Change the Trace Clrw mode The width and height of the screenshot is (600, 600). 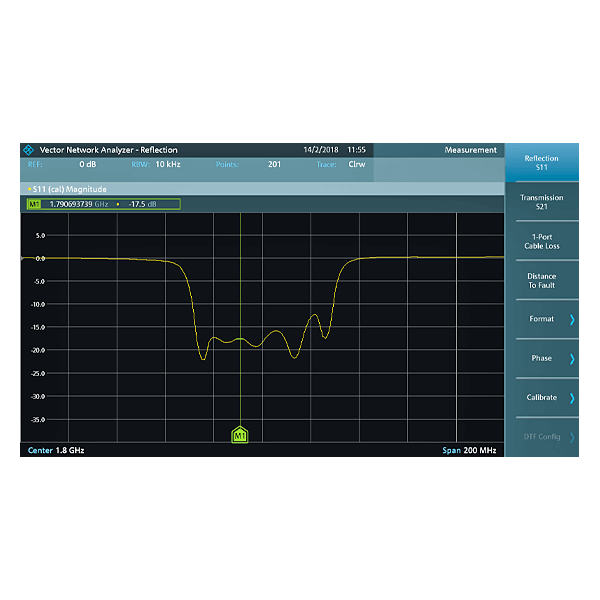point(356,164)
